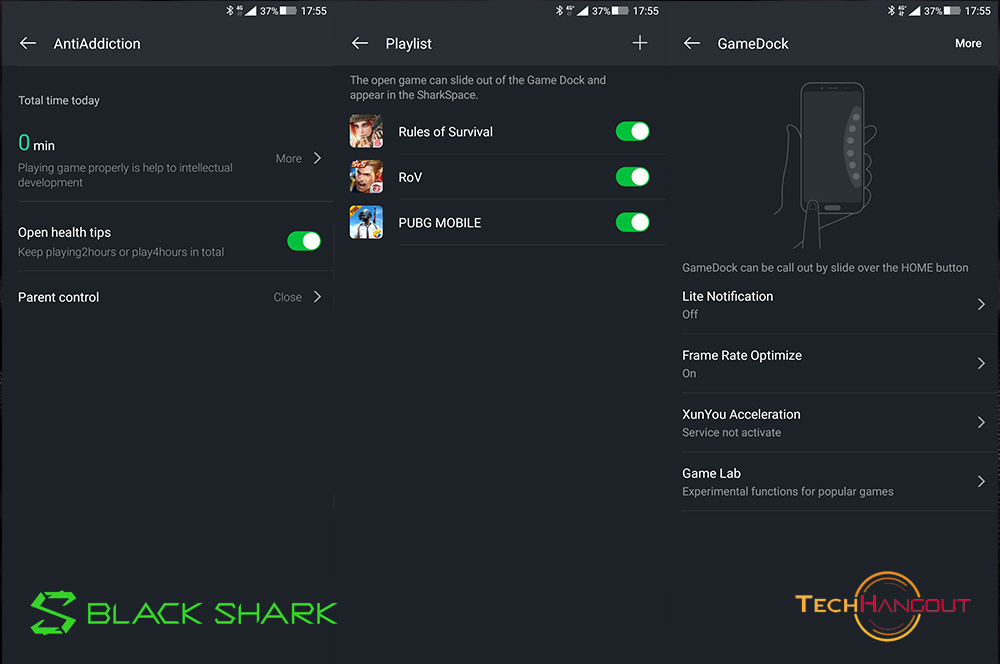Expand total time More chevron
This screenshot has width=1000, height=664.
point(318,158)
